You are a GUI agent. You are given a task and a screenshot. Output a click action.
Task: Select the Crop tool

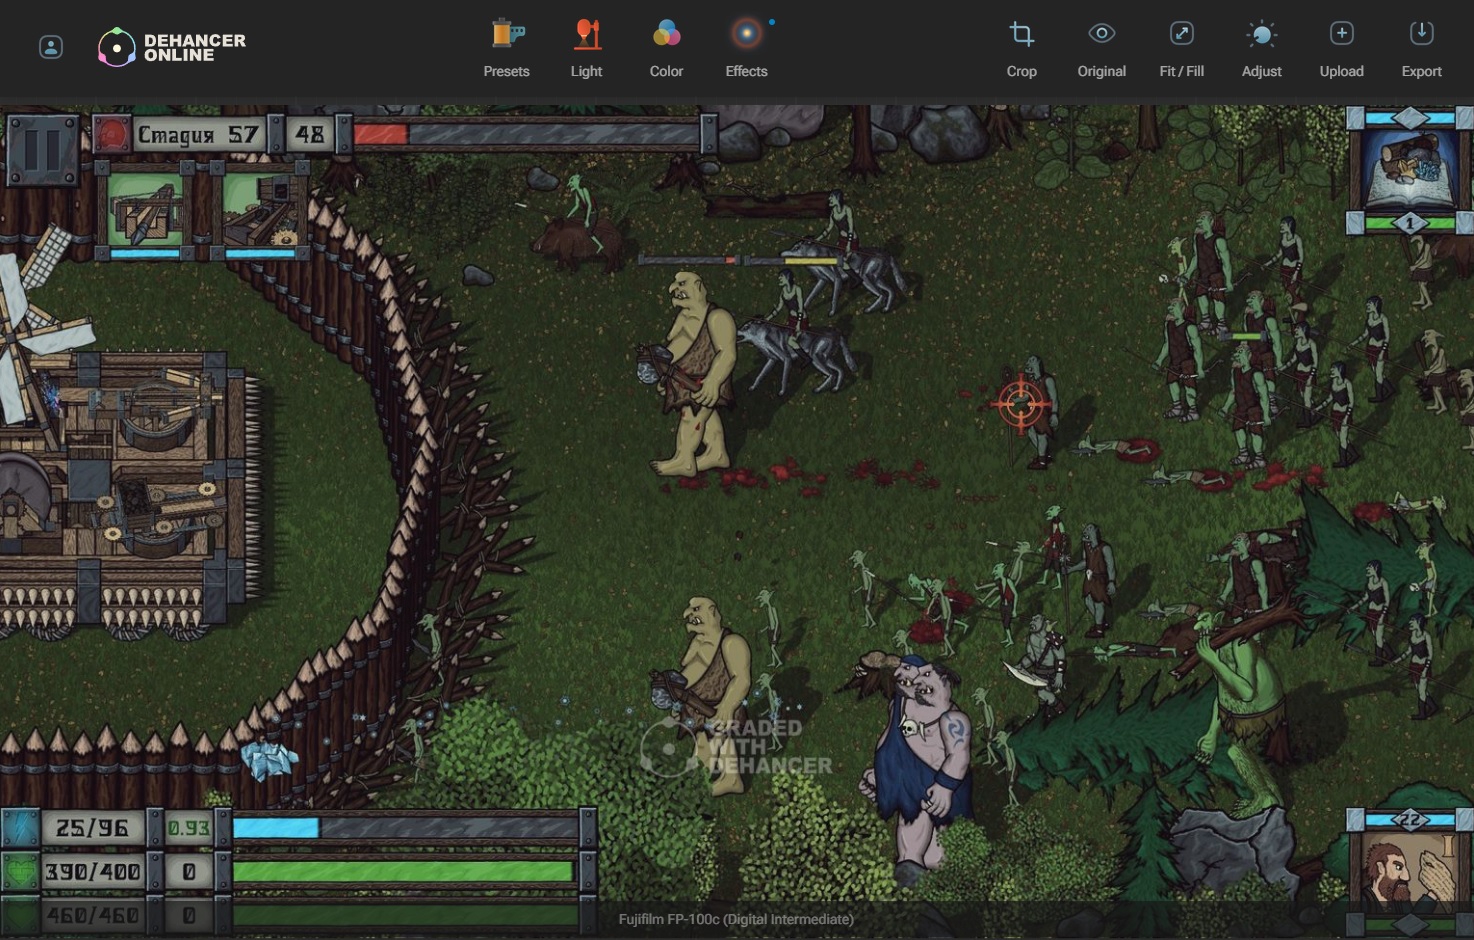[x=1022, y=48]
